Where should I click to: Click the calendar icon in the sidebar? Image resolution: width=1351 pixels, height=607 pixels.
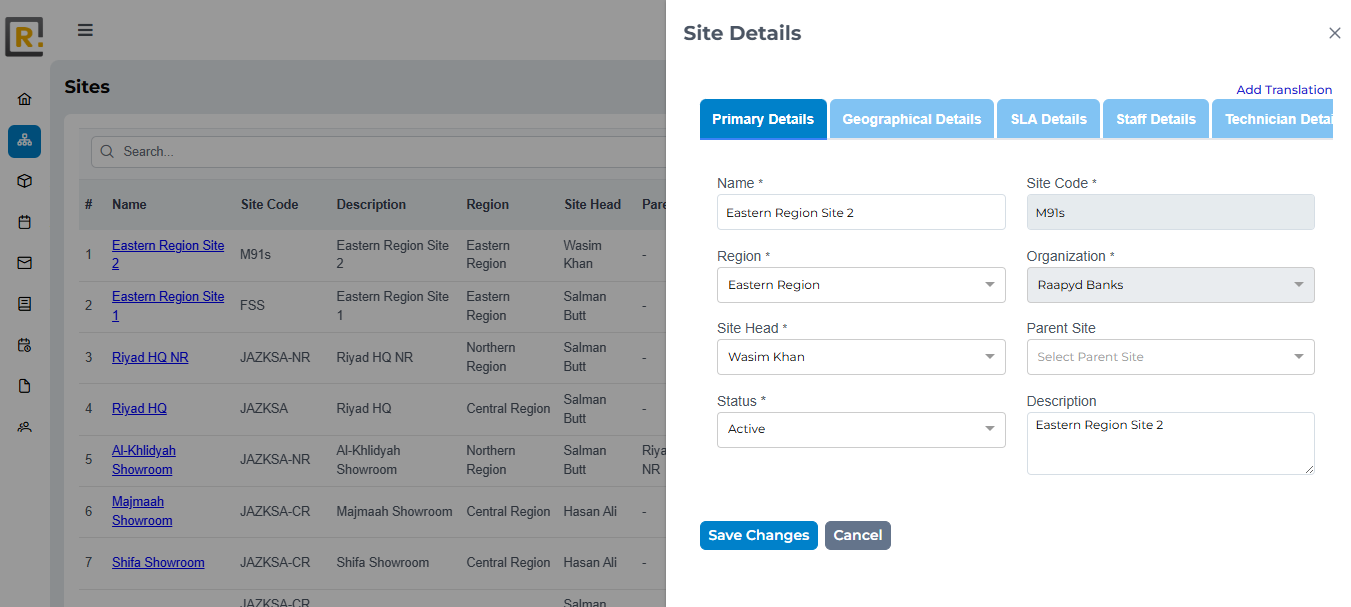point(24,221)
